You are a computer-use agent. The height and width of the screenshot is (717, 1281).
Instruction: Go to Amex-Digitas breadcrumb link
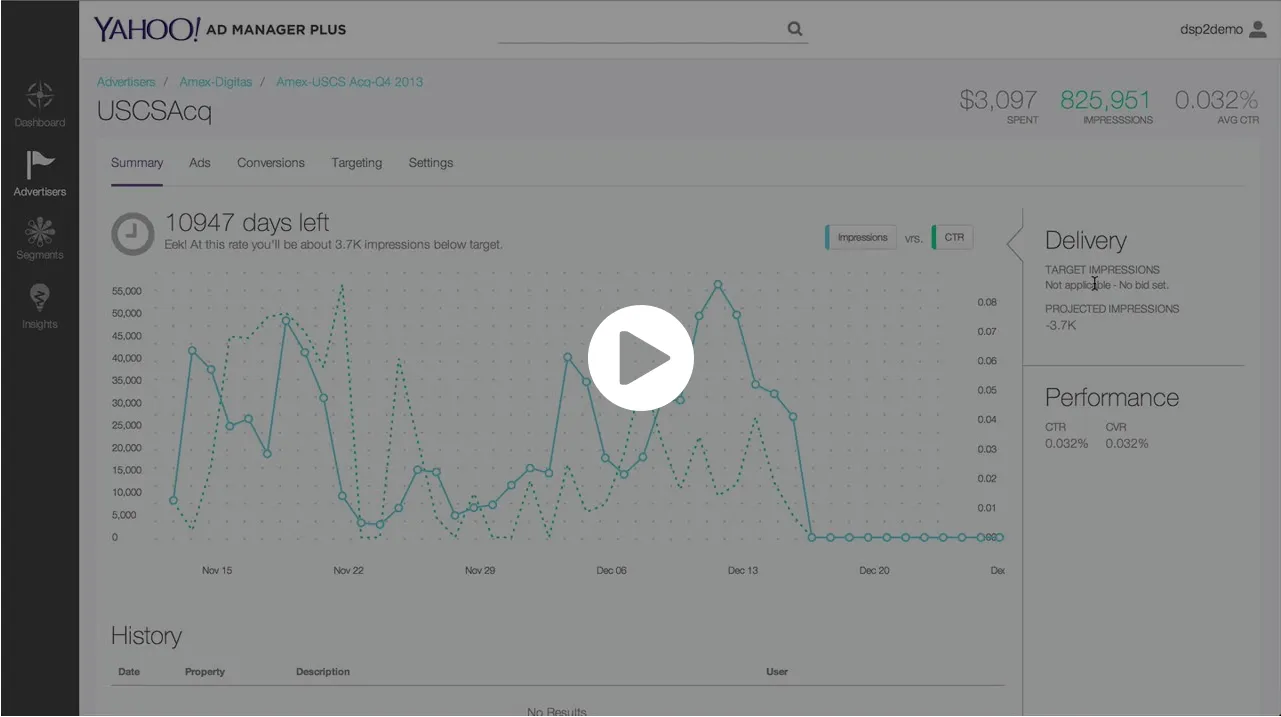[216, 82]
